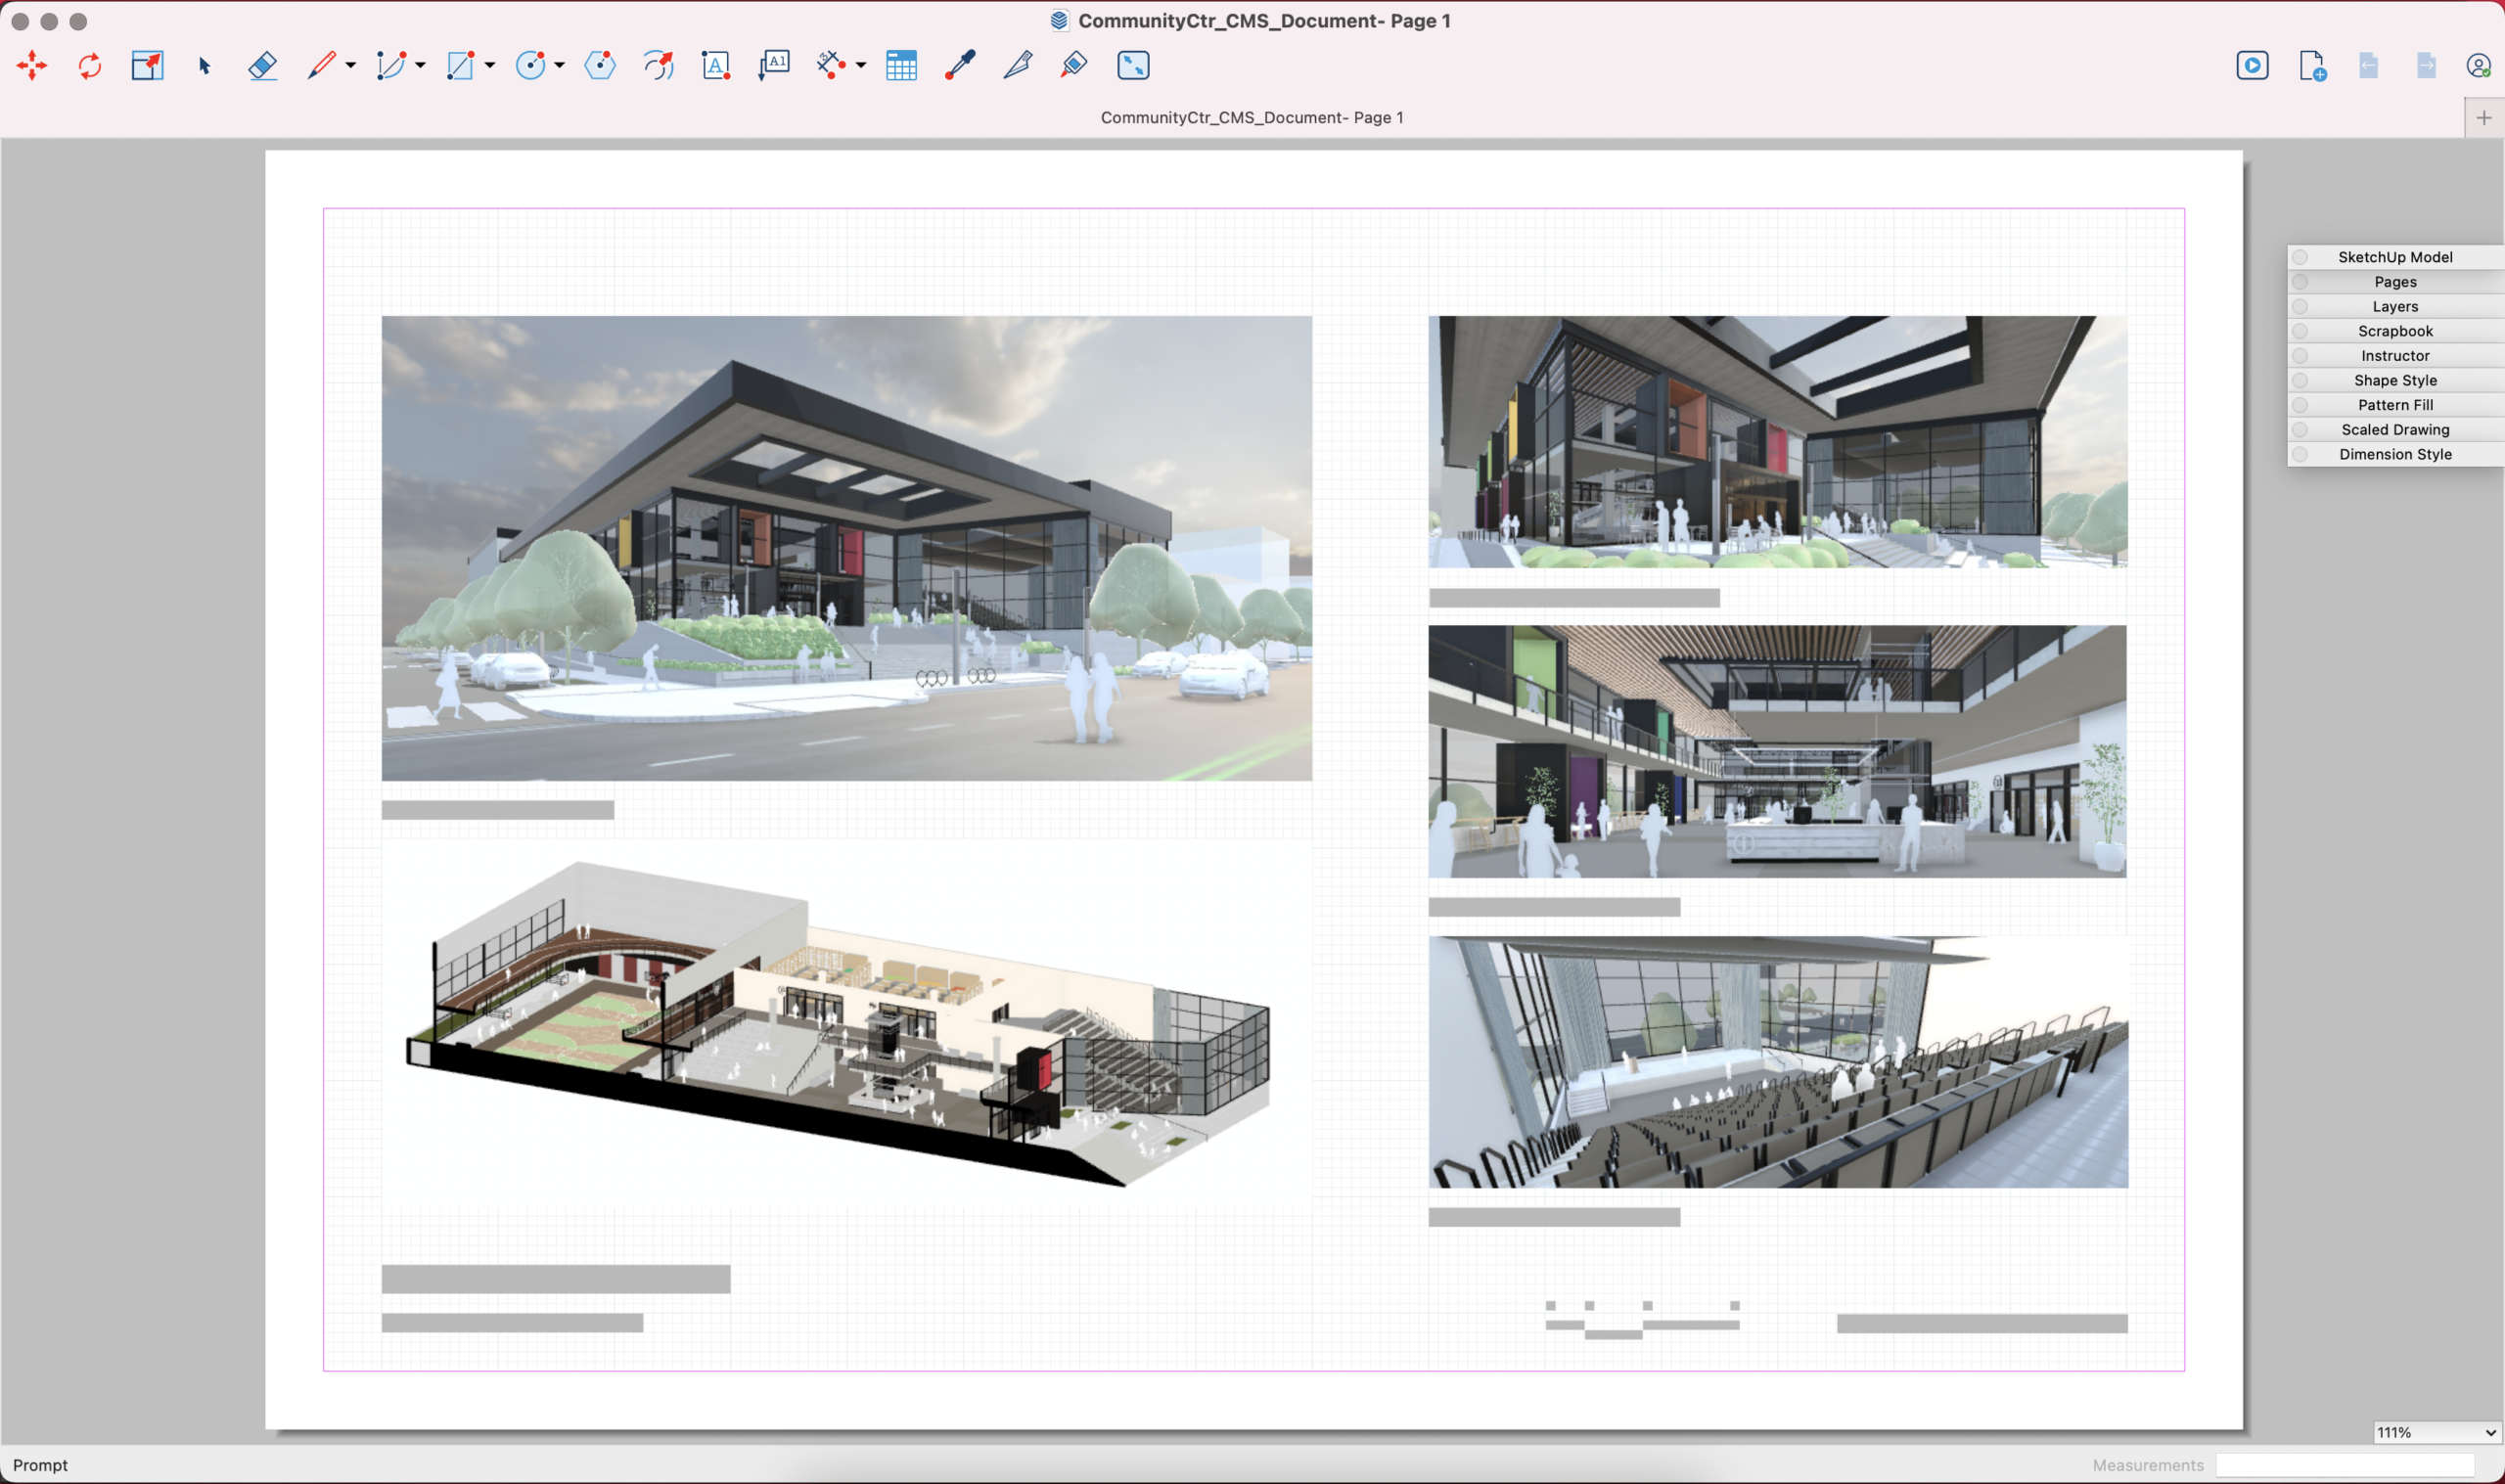
Task: Open the Dimension tool dropdown arrow
Action: pyautogui.click(x=861, y=66)
